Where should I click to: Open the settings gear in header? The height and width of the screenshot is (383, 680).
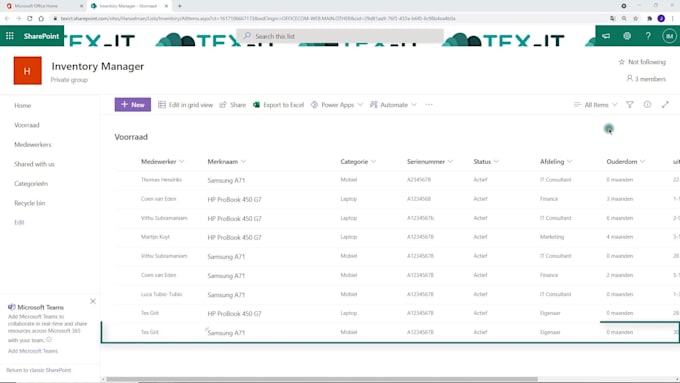(627, 36)
